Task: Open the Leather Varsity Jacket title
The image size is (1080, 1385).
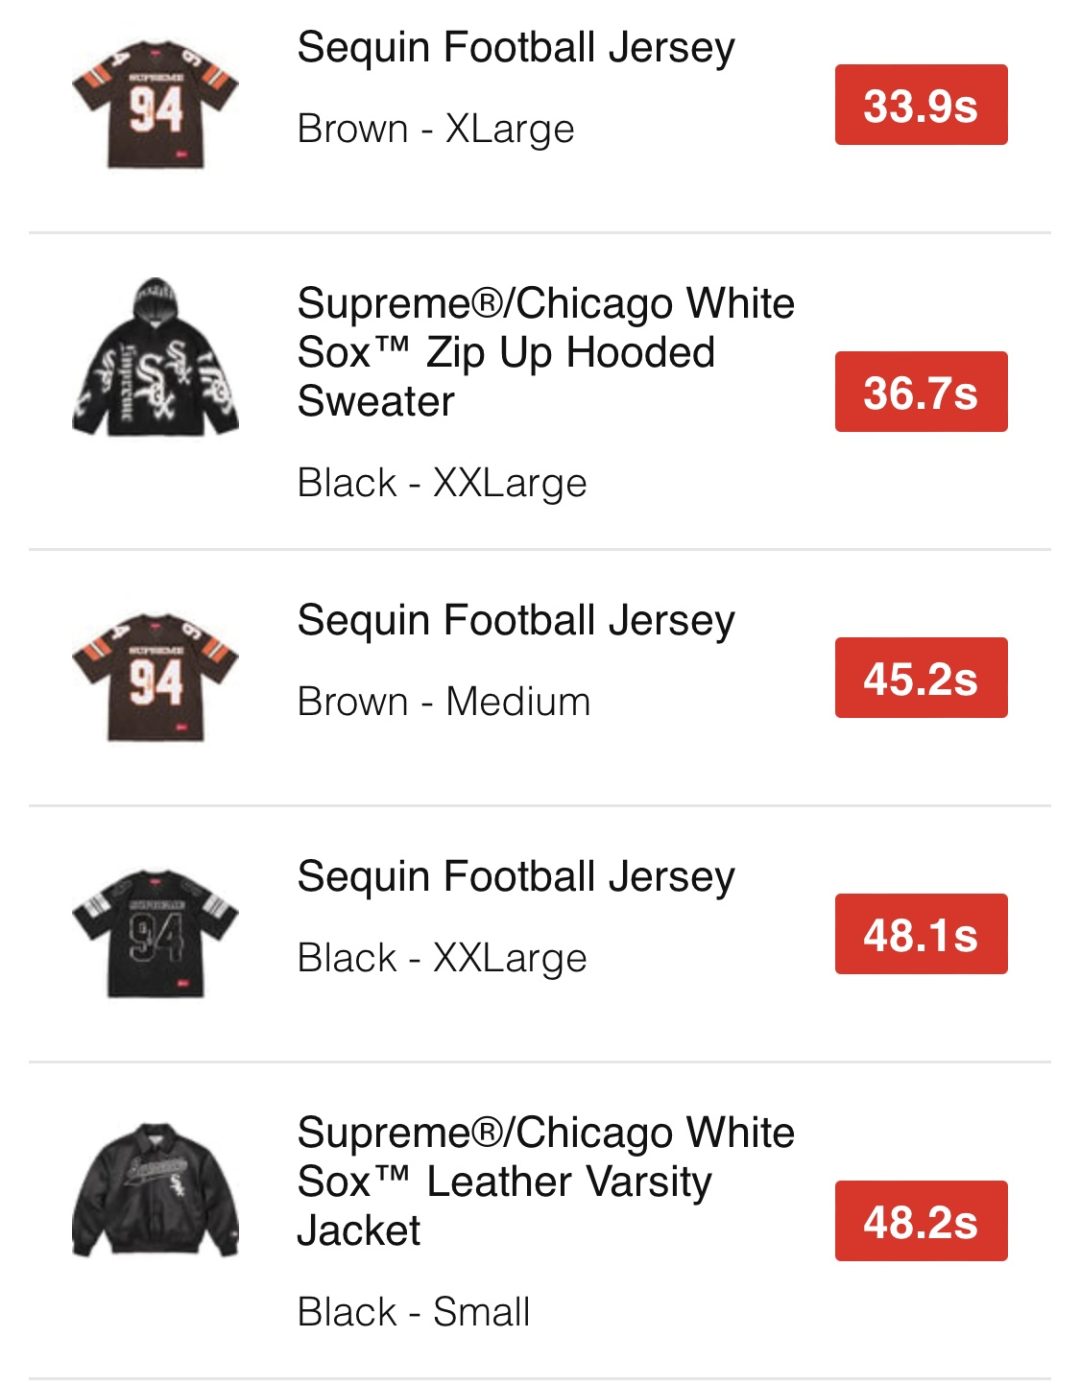Action: click(x=545, y=1181)
